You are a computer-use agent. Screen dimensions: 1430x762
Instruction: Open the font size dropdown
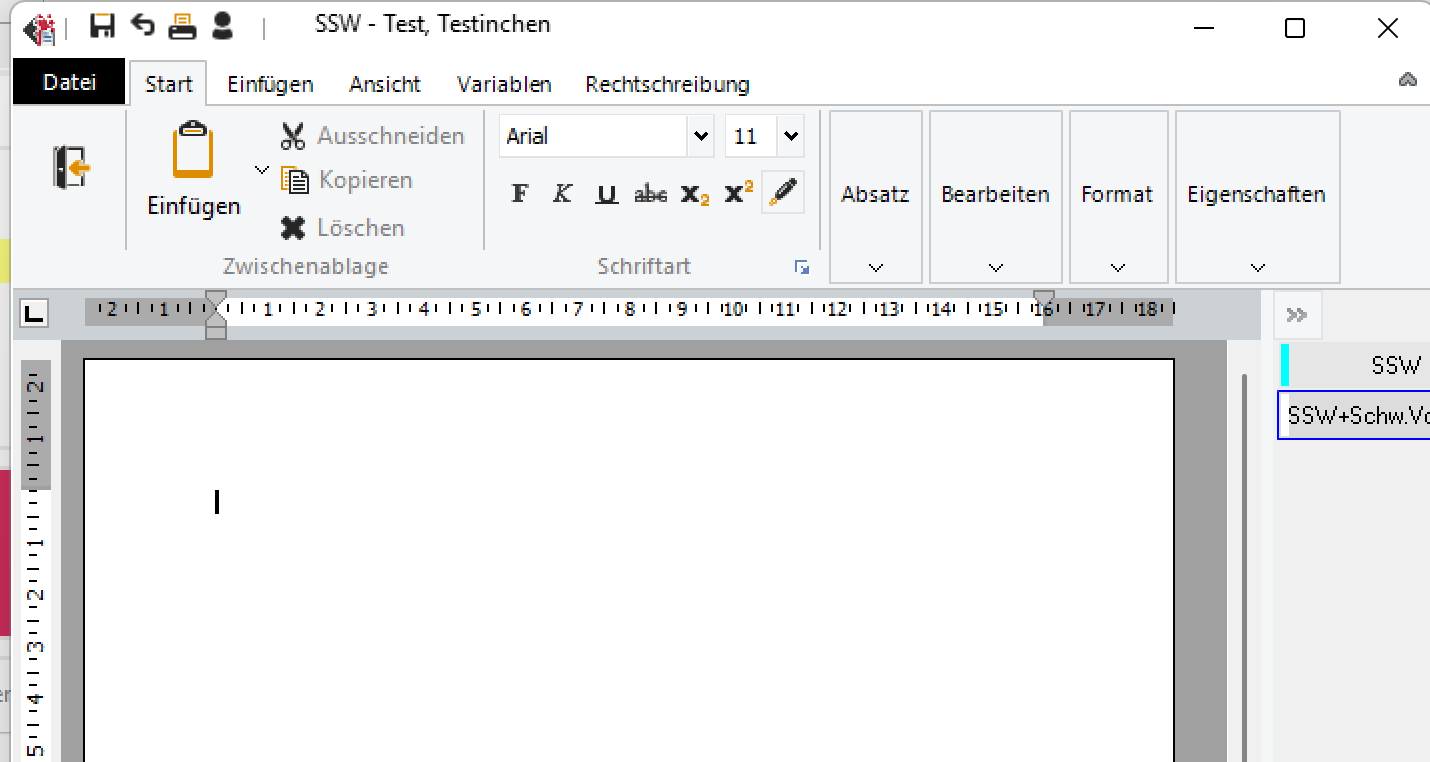pyautogui.click(x=790, y=136)
